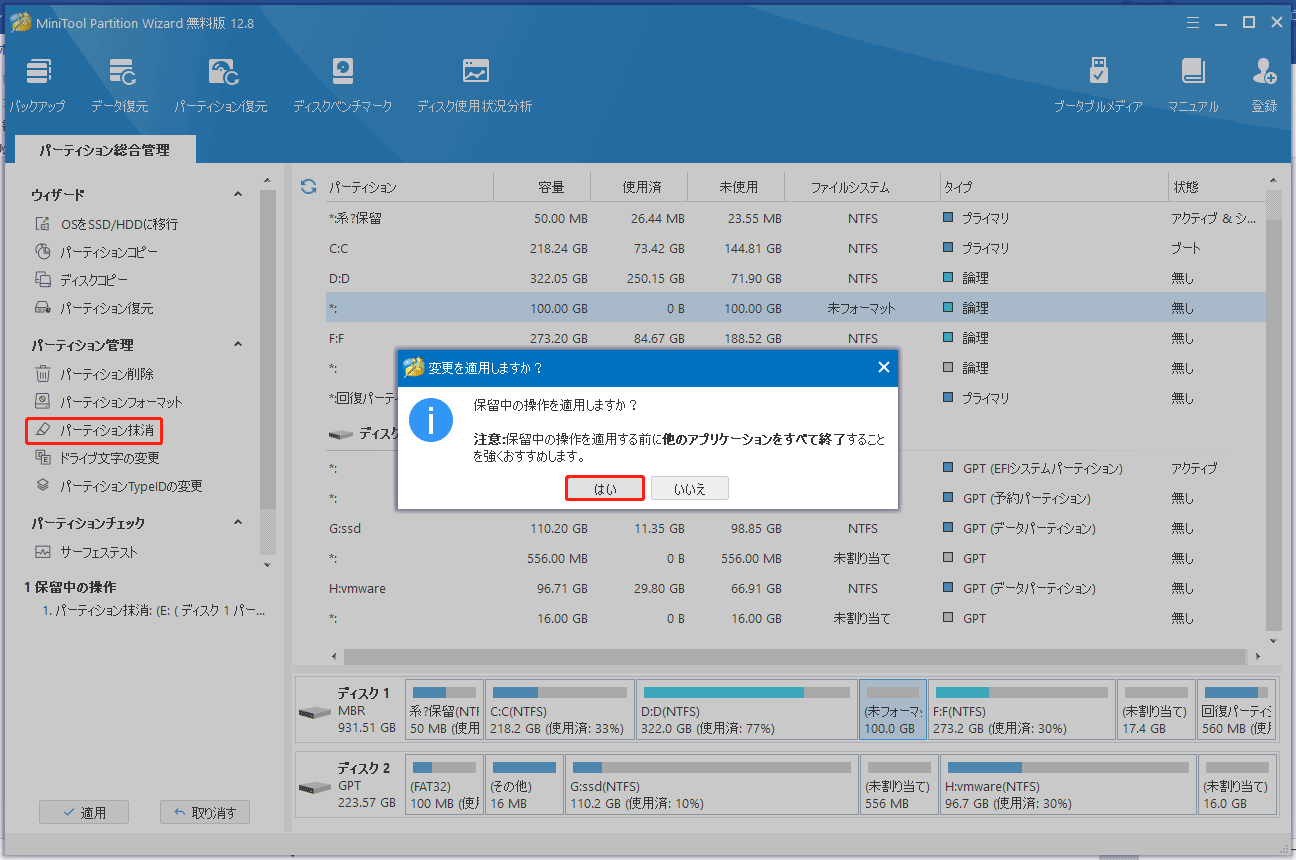Click the 適用 button
Screen dimensions: 1296x860
pyautogui.click(x=84, y=813)
